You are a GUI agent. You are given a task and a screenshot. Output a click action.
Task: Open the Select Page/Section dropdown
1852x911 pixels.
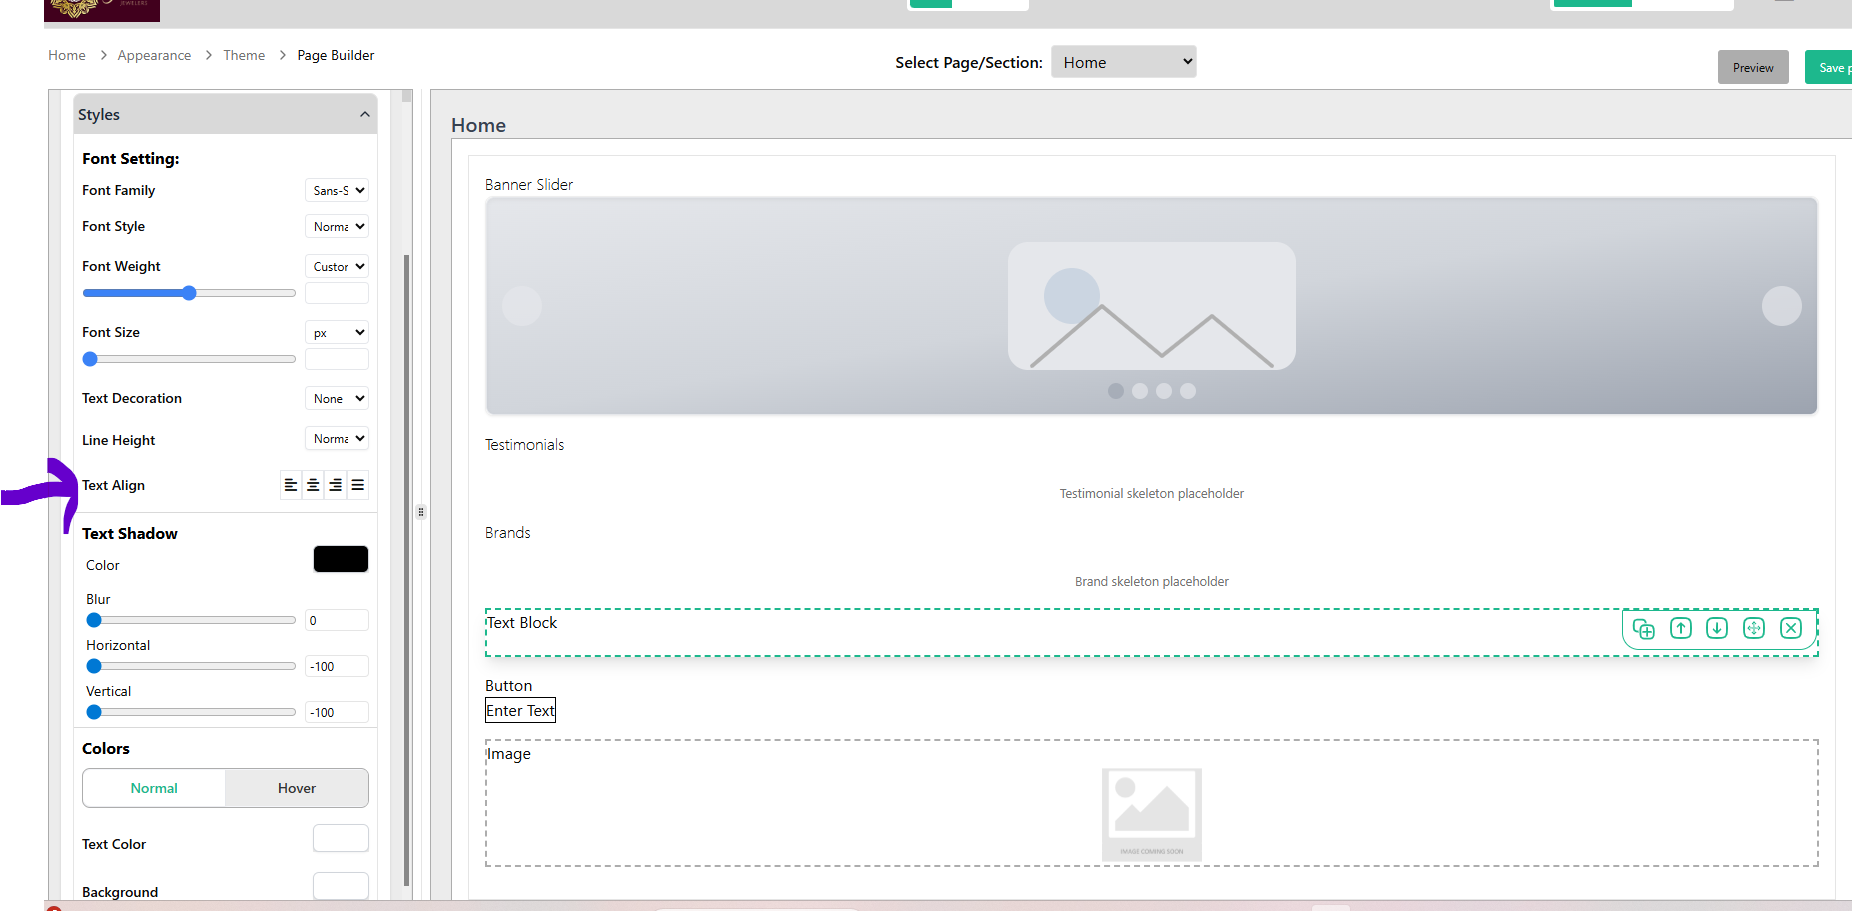[1124, 62]
